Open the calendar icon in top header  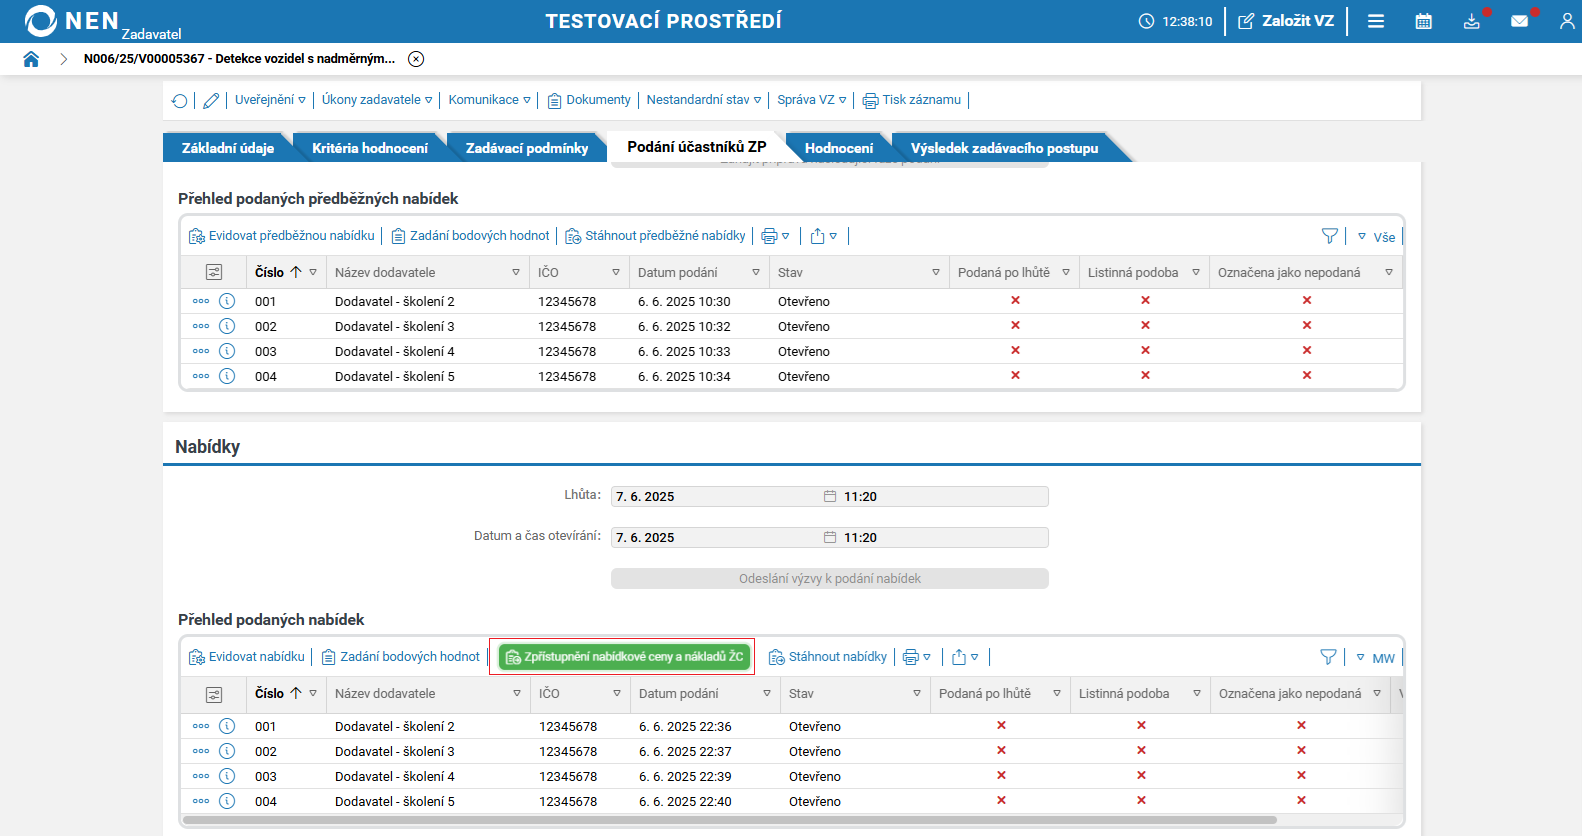(x=1423, y=21)
